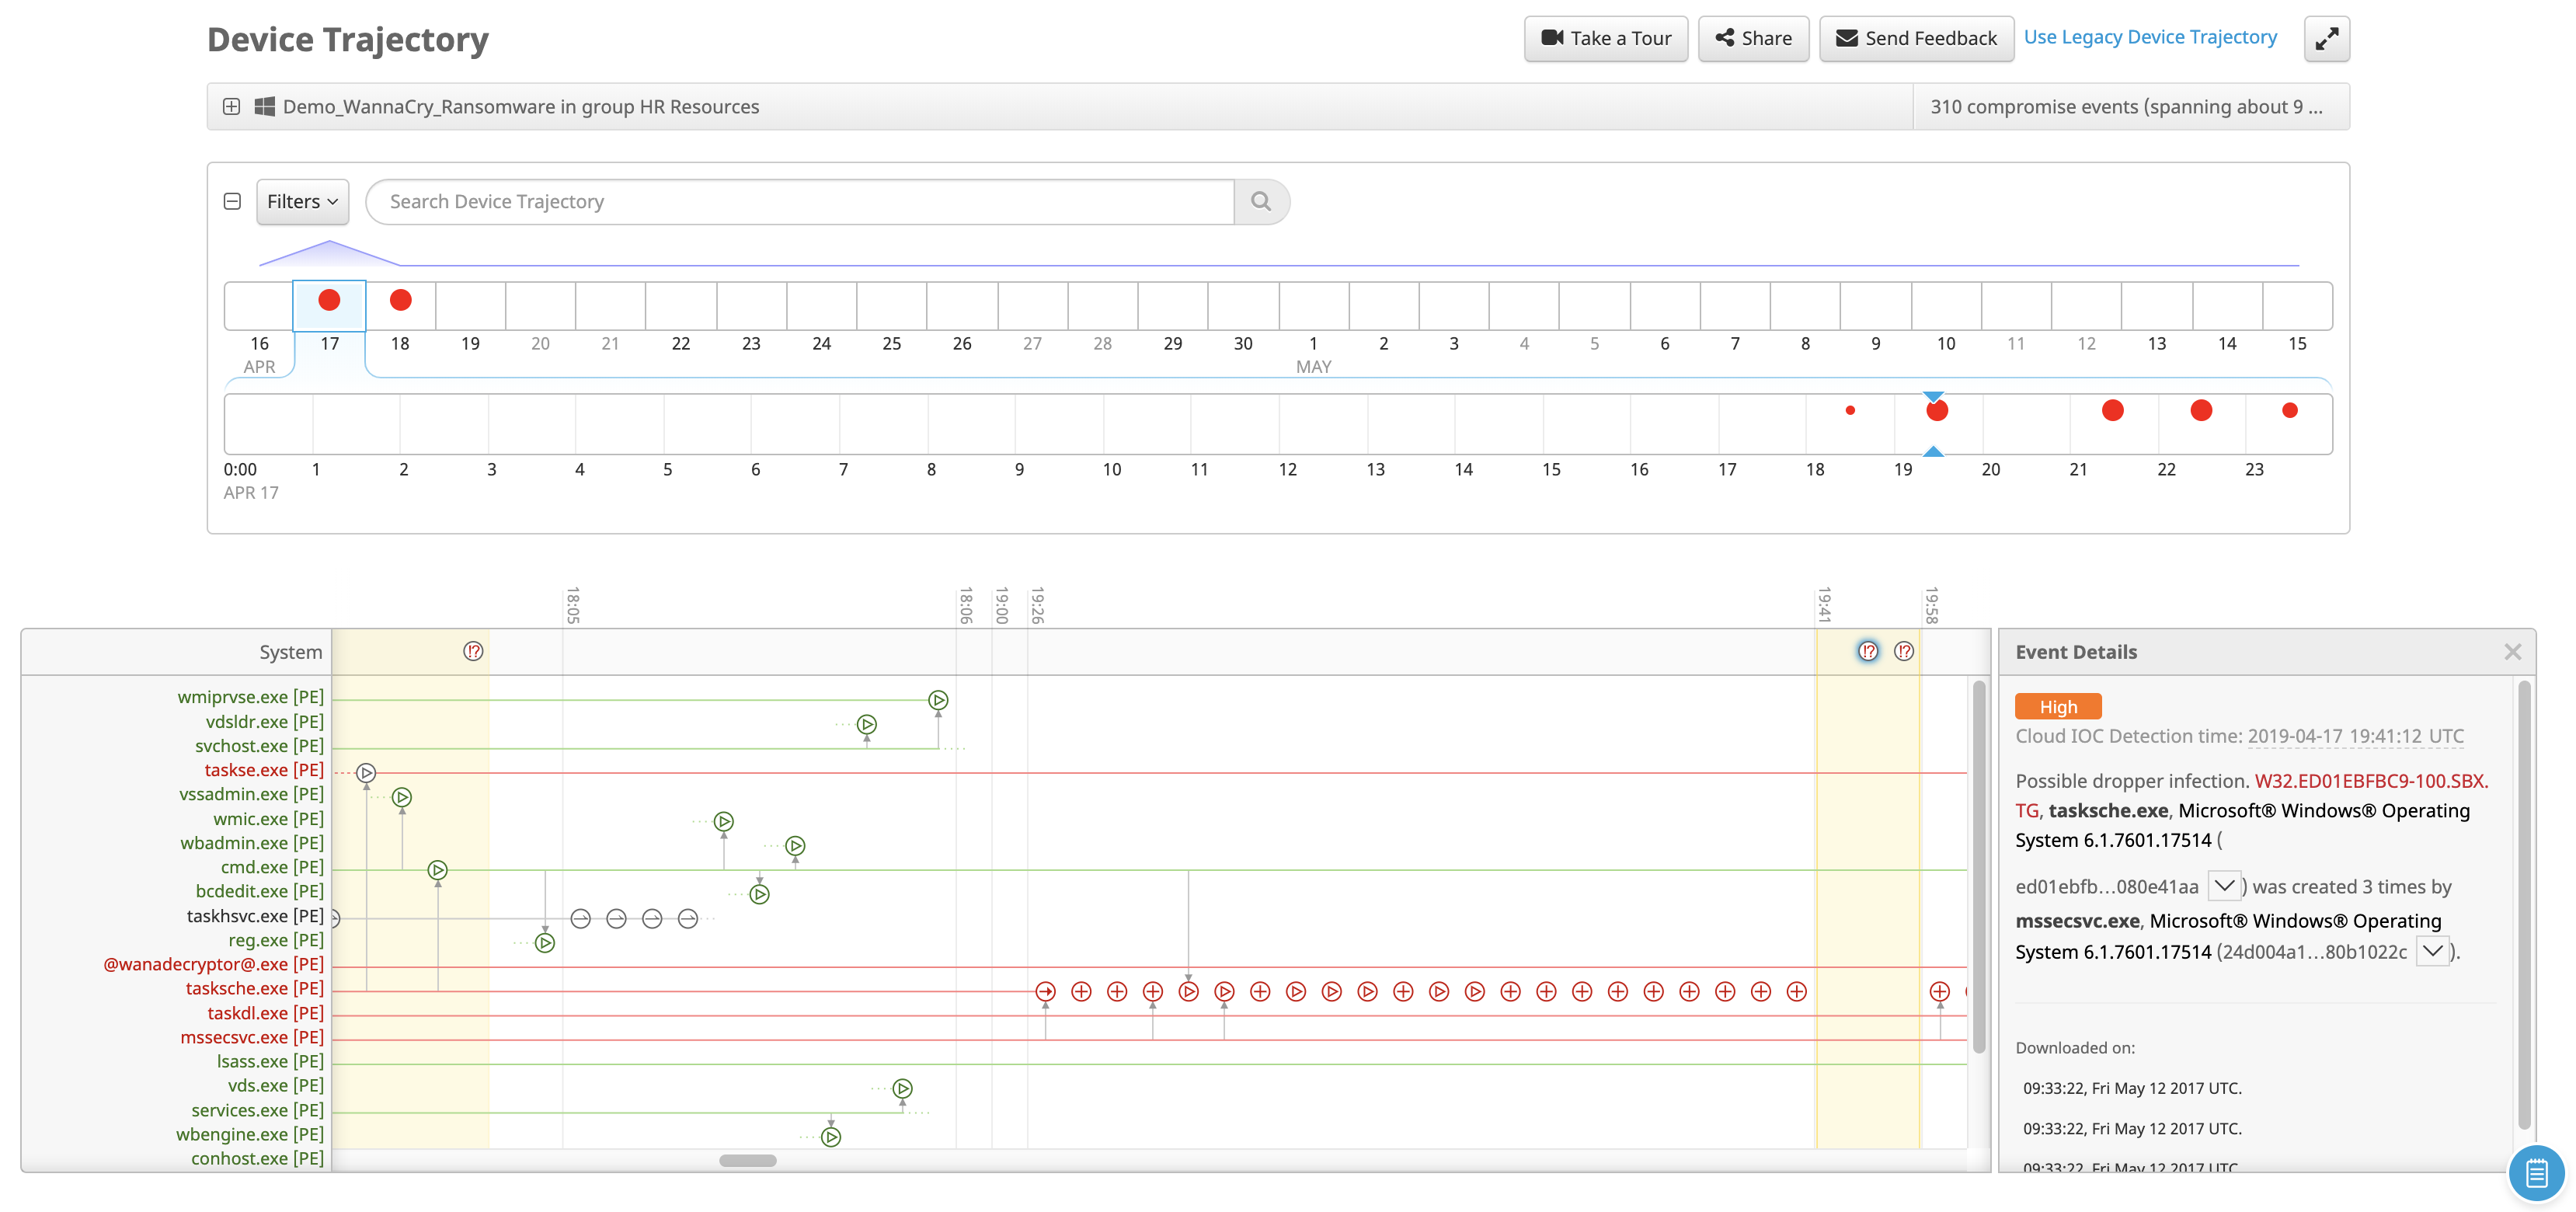Click the wmiprvse.exe process start event icon
Image resolution: width=2576 pixels, height=1212 pixels.
937,700
